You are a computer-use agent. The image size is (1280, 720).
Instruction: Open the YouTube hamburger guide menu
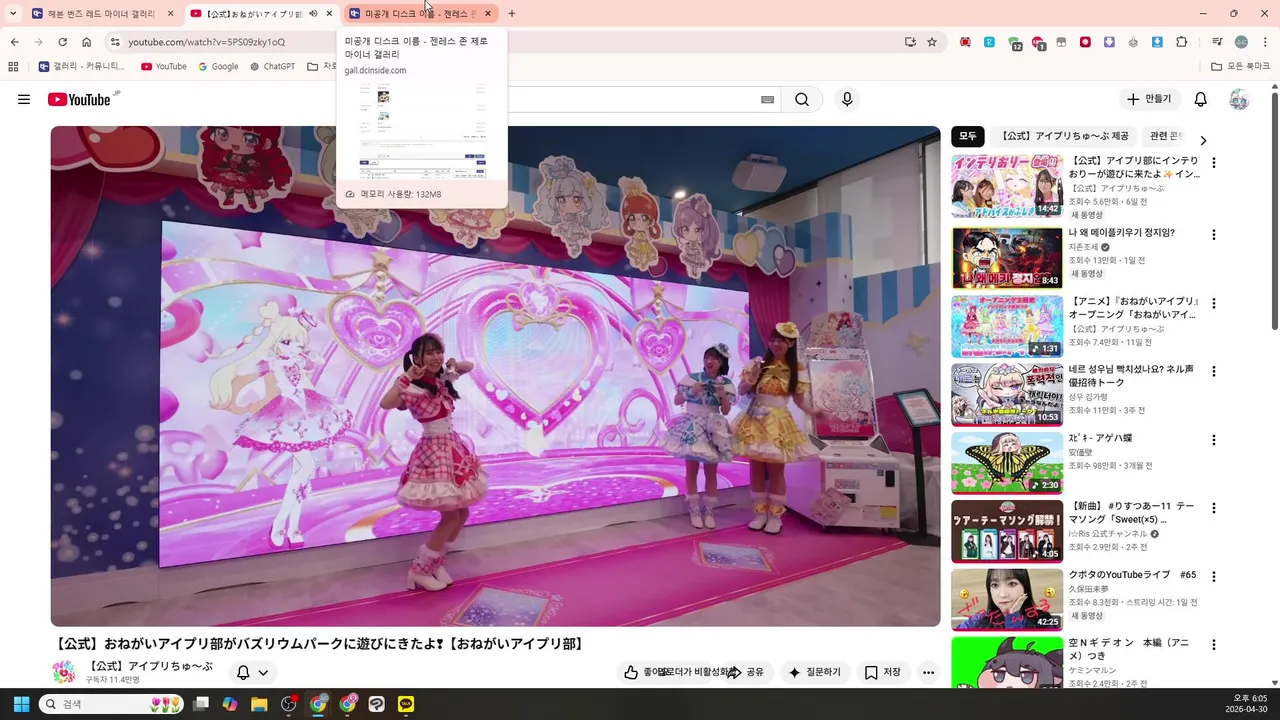(24, 99)
